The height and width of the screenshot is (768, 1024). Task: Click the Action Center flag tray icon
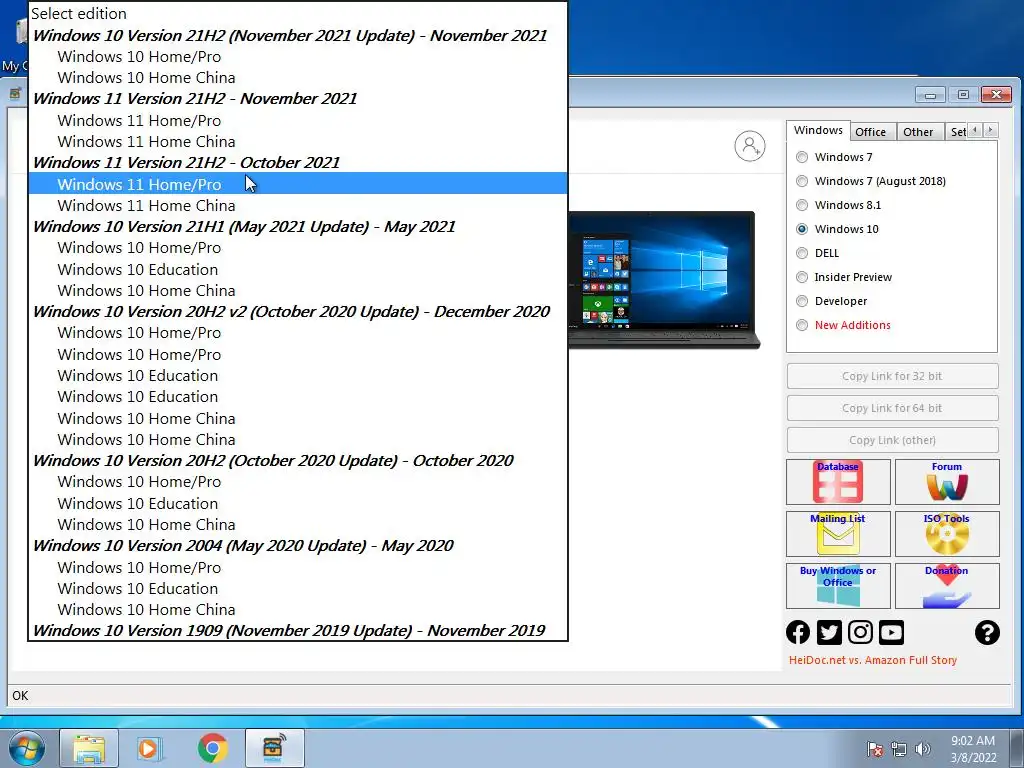(875, 748)
